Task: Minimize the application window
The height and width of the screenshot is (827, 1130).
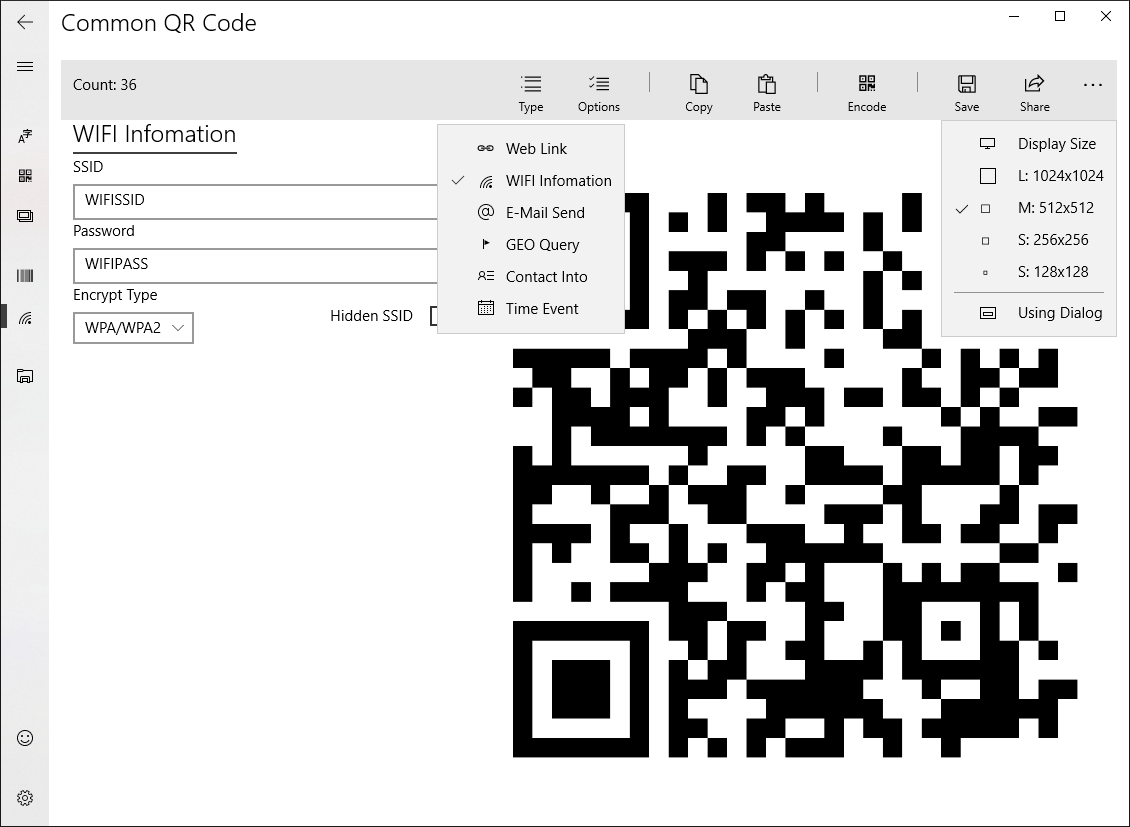Action: pos(1014,16)
